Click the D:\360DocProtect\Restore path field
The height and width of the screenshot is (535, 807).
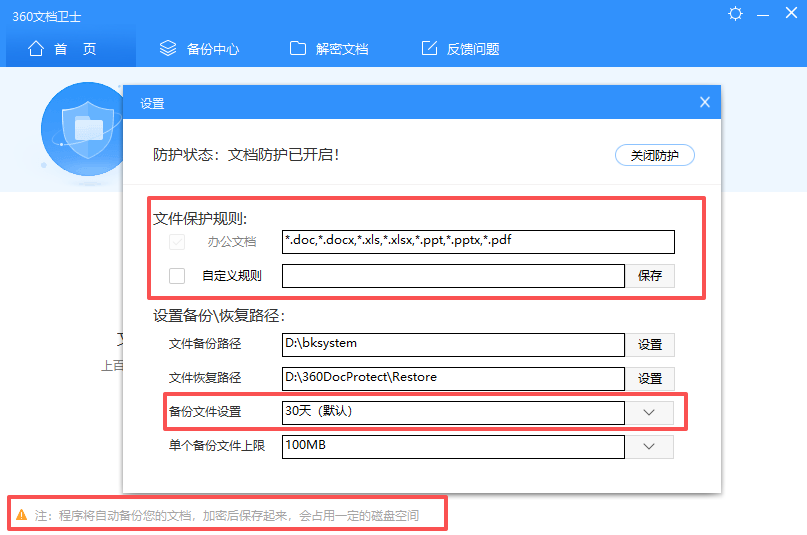453,379
